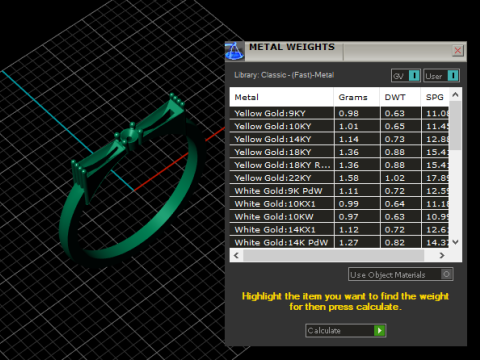Select the White Gold:10KX1 row
The height and width of the screenshot is (360, 480).
tap(339, 204)
